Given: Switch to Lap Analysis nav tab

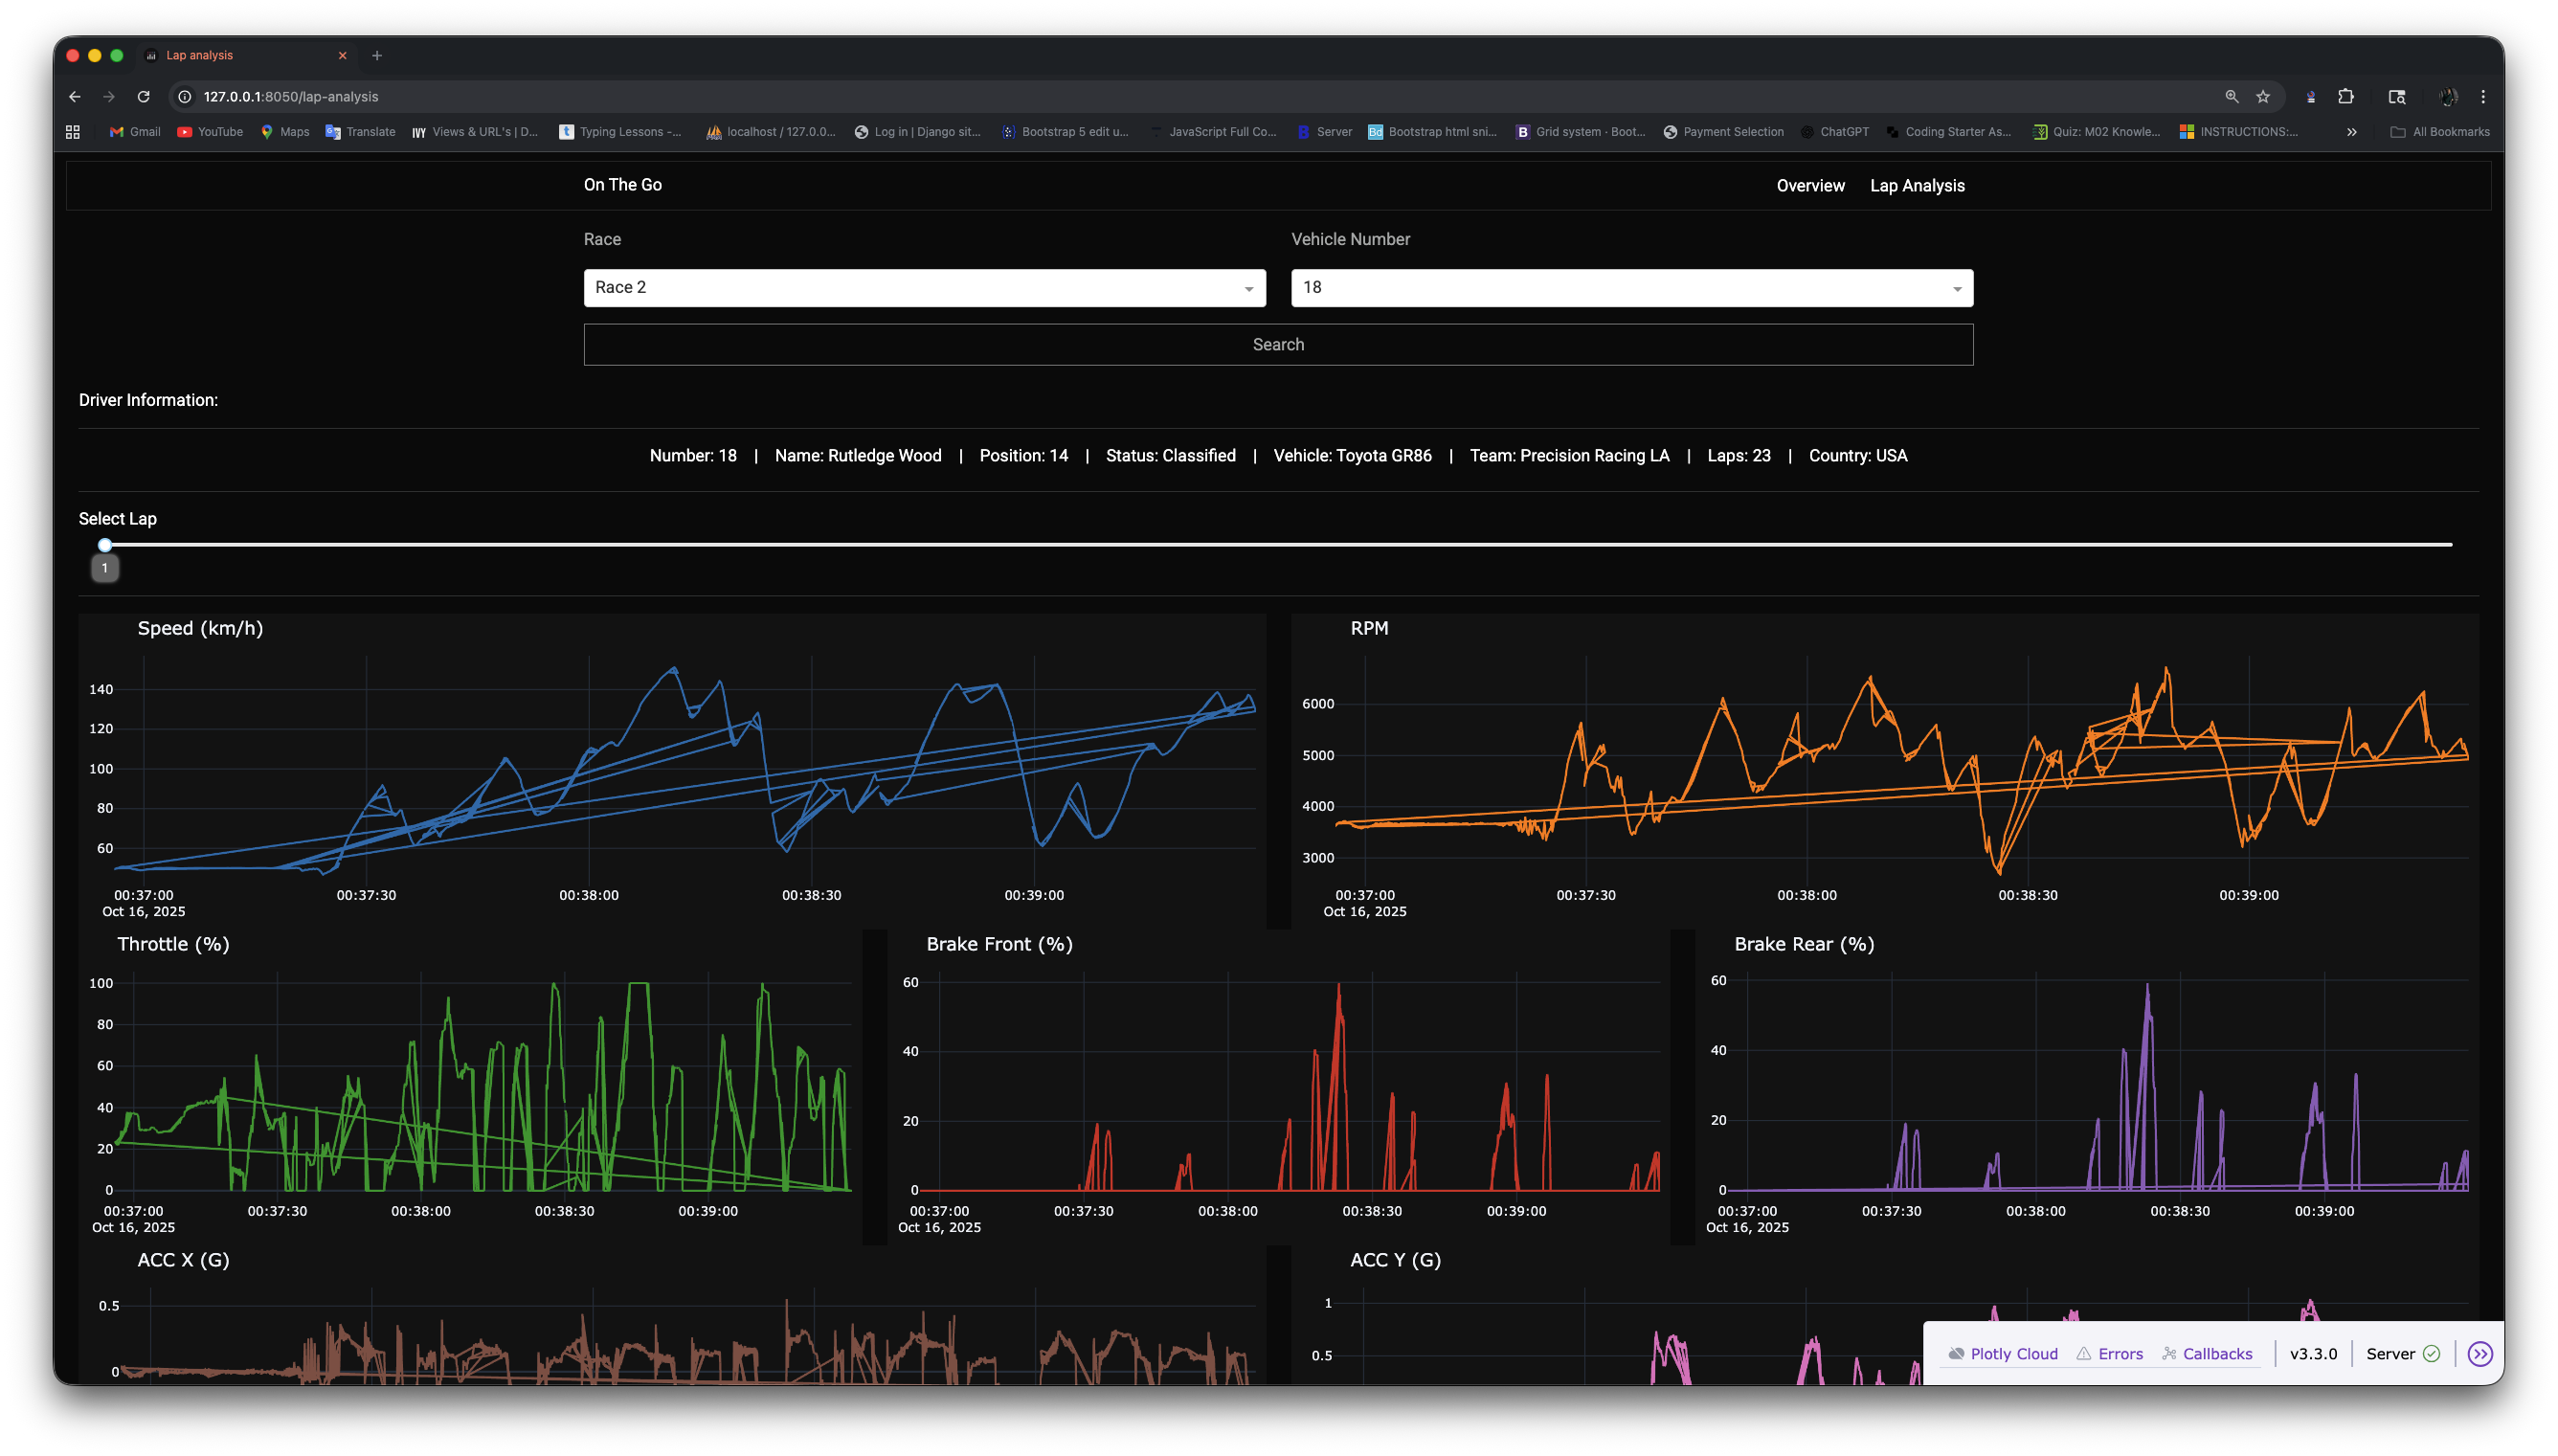Looking at the screenshot, I should click(x=1917, y=186).
